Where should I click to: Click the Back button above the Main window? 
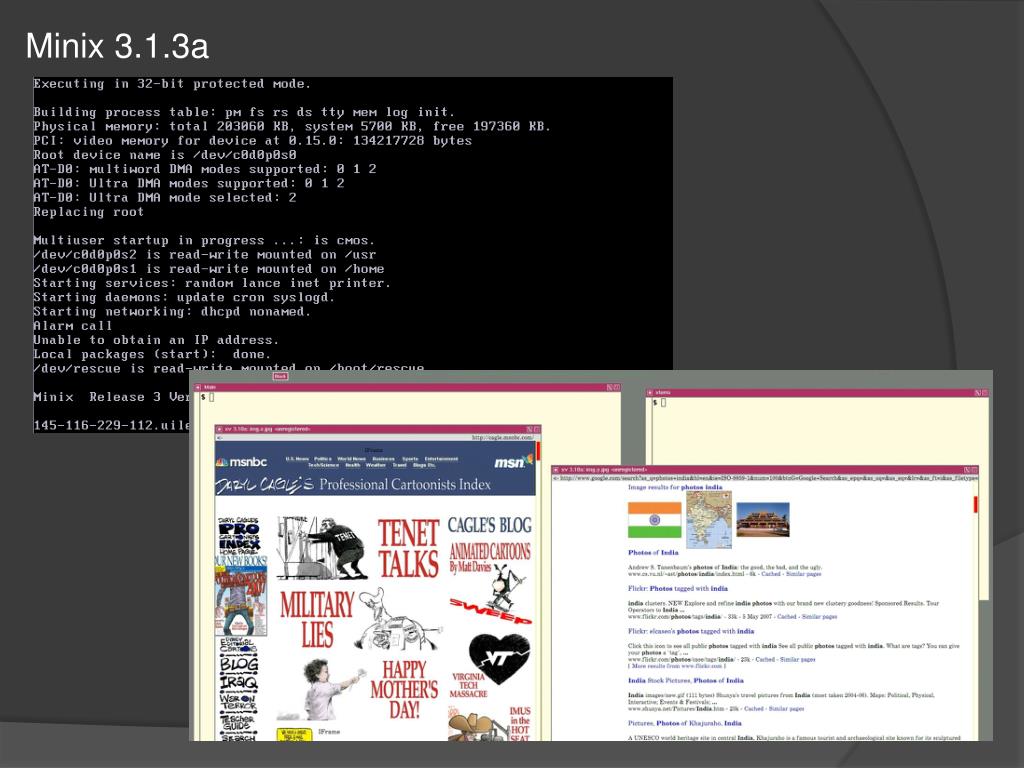280,376
